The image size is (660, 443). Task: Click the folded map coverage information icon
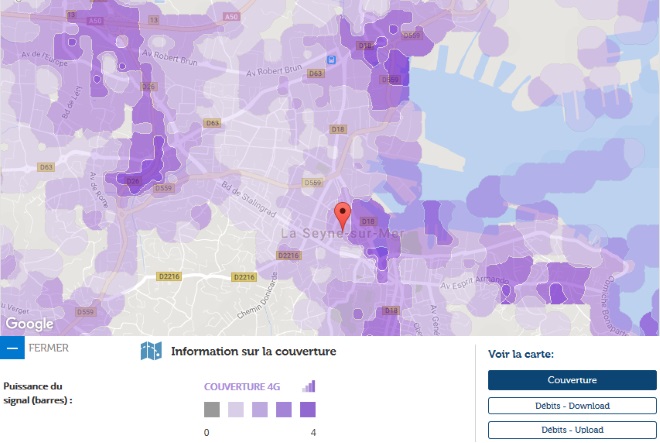[x=151, y=351]
